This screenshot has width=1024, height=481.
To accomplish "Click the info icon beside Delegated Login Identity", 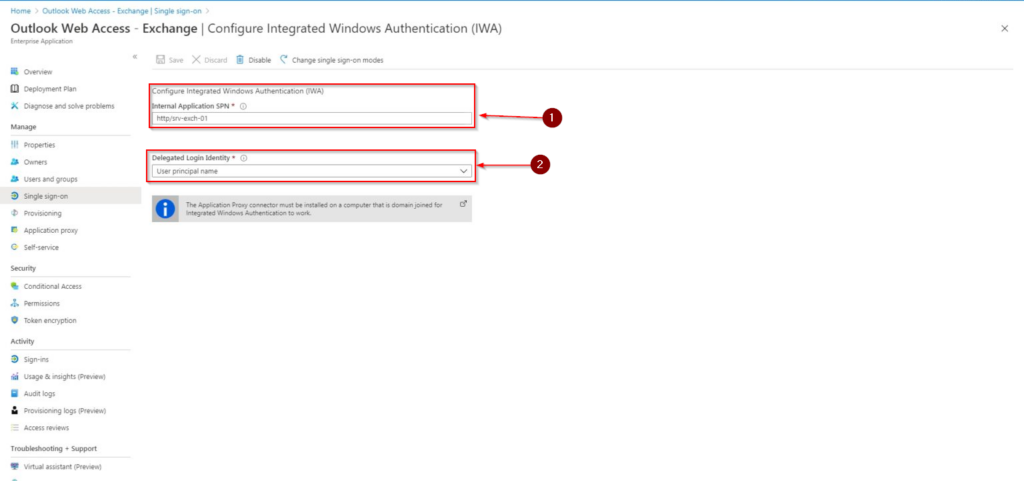I will tap(243, 158).
